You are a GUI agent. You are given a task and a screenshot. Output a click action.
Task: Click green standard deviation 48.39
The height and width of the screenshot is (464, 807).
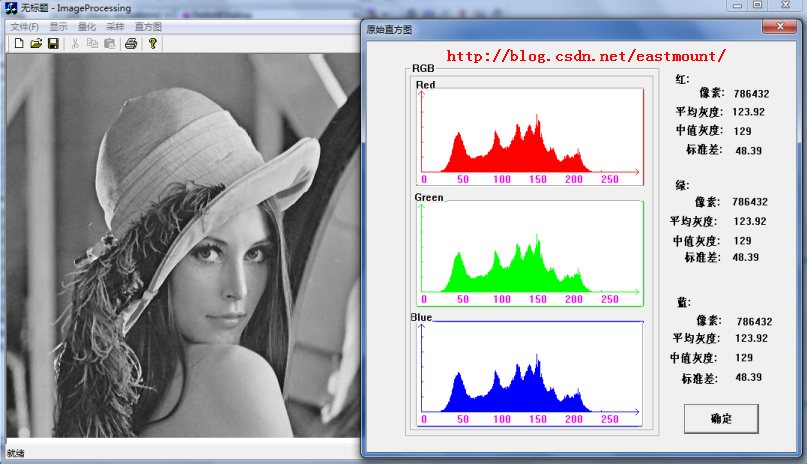(x=746, y=257)
